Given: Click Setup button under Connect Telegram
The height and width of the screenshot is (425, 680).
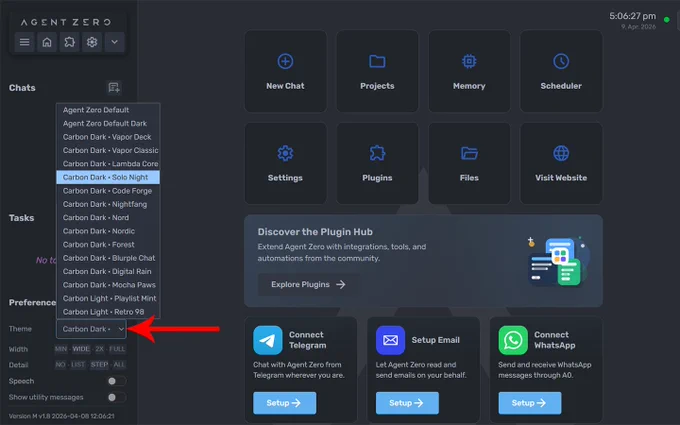Looking at the screenshot, I should [x=284, y=403].
